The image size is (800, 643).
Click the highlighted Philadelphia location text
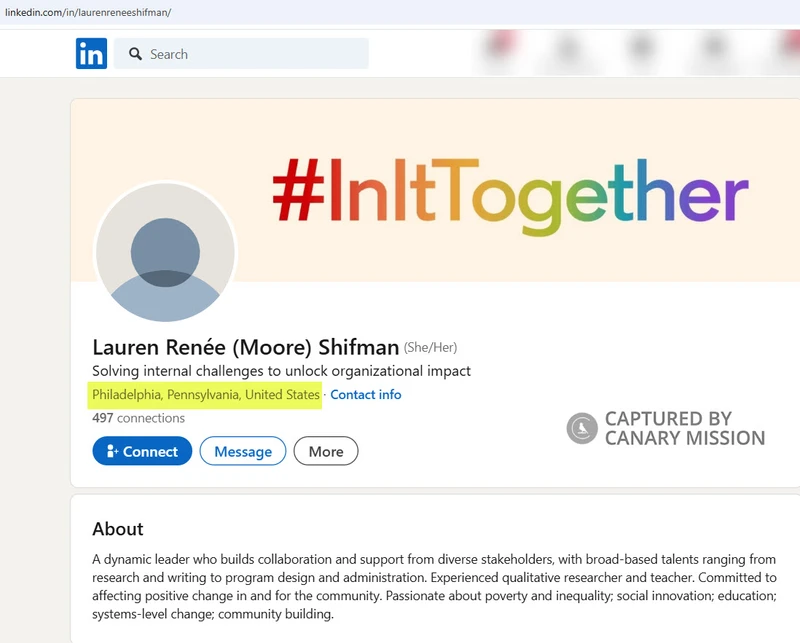(x=206, y=394)
